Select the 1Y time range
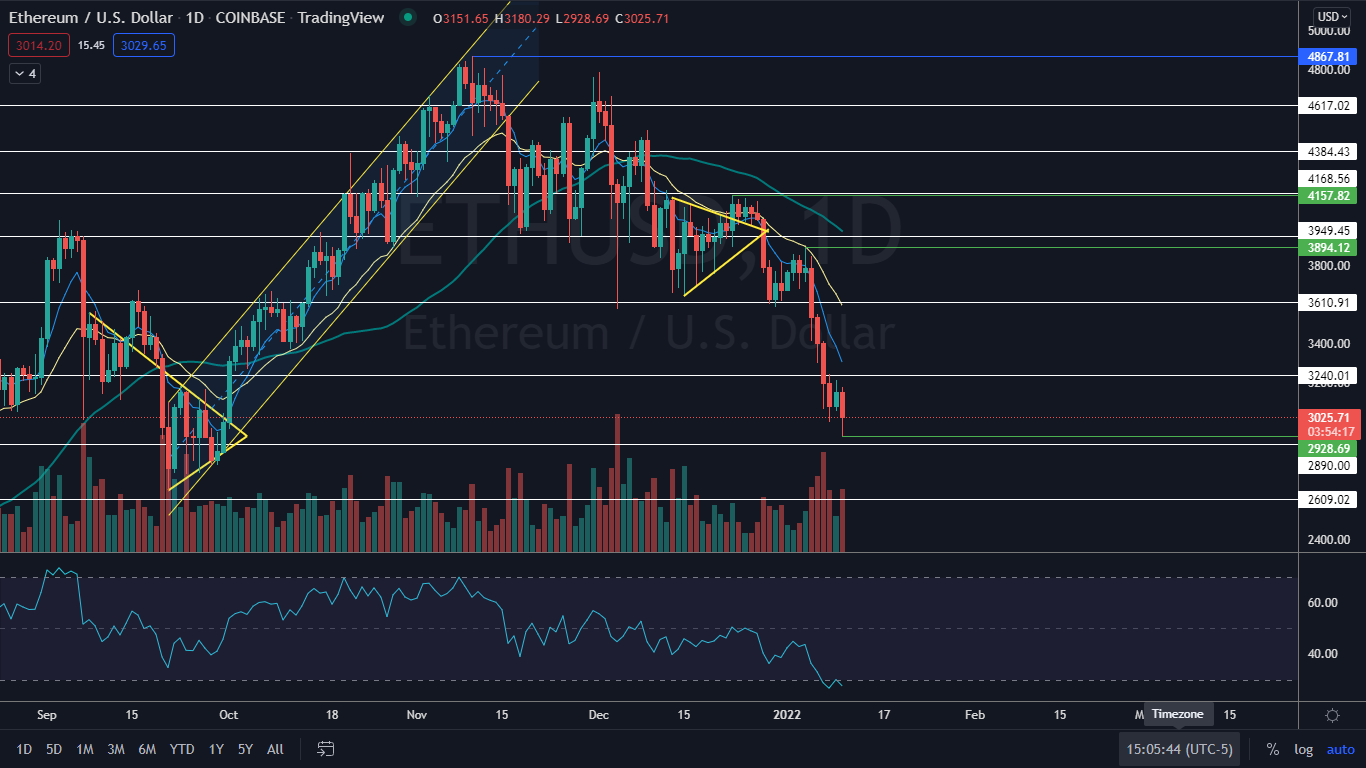Screen dimensions: 1366x768 [x=216, y=749]
